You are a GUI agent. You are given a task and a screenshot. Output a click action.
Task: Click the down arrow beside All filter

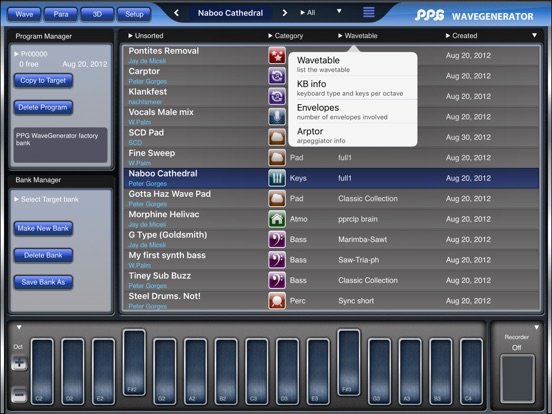point(339,11)
